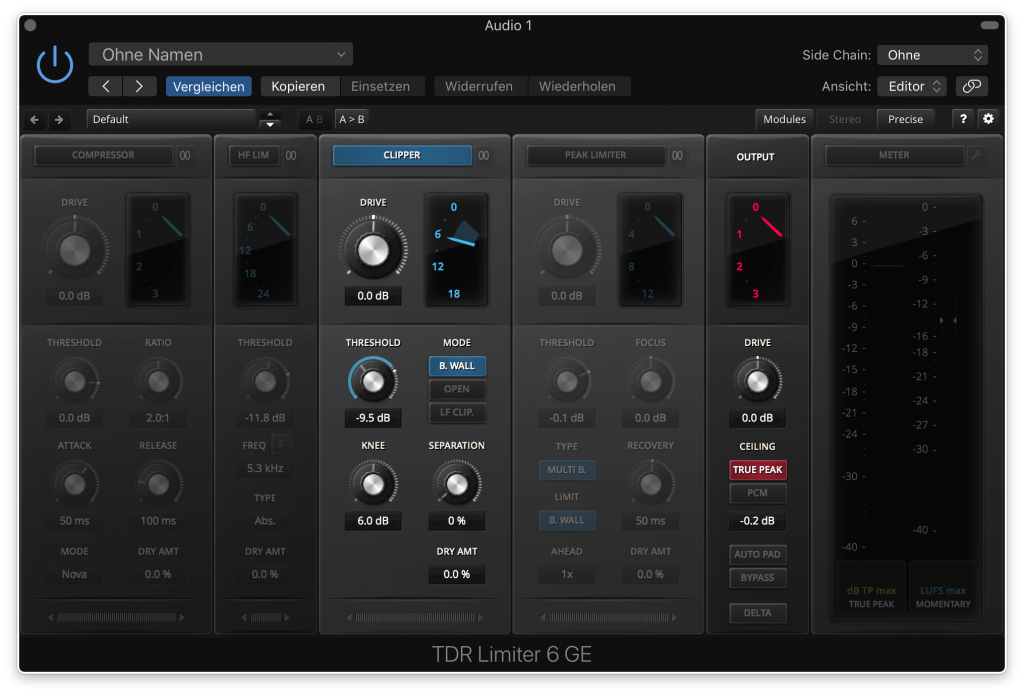Screen dimensions: 1024x695
Task: Switch A B state toggle
Action: (x=314, y=120)
